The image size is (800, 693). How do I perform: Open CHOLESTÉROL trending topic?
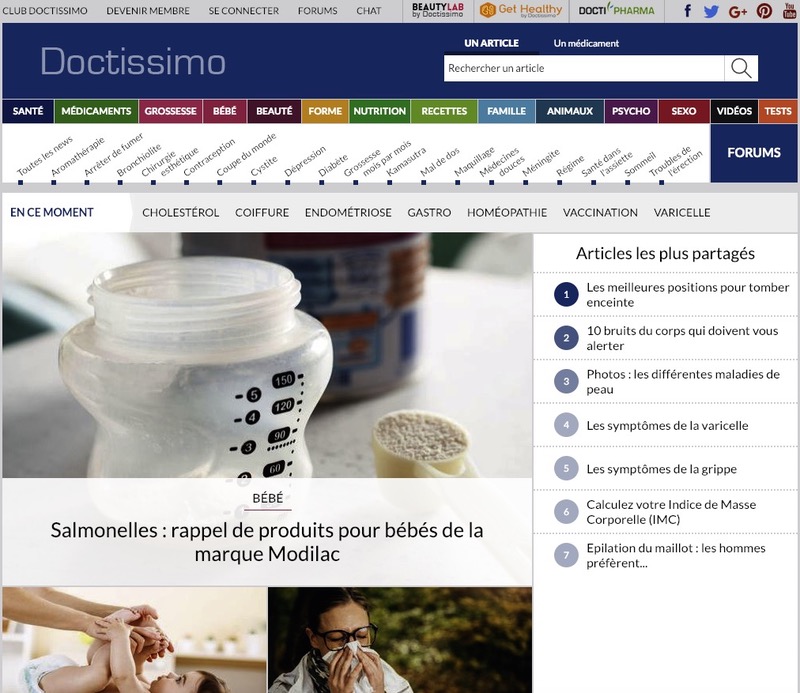coord(181,212)
